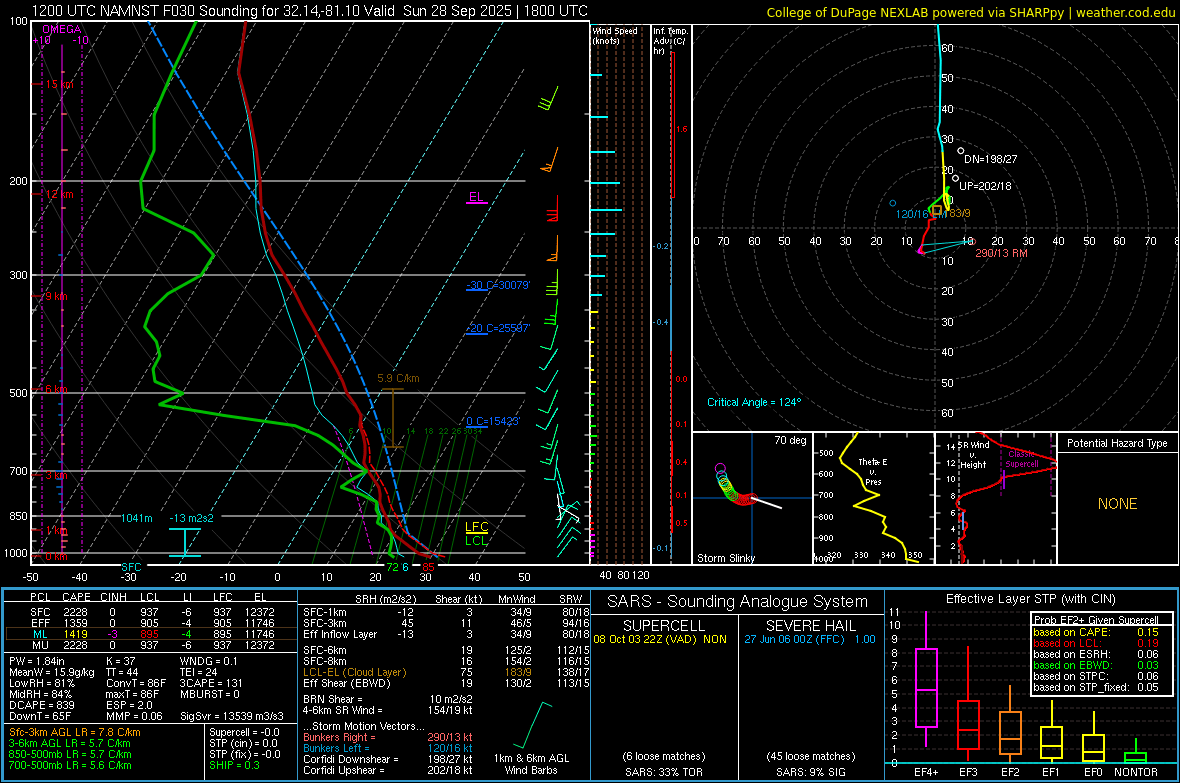Click the sounding title with 'NAMNST F030'
Screen dimensions: 1180x783
[x=309, y=11]
